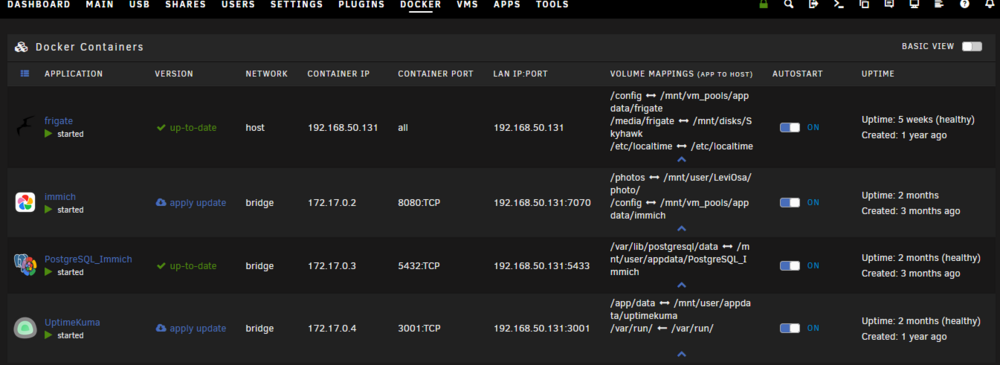Click the green checkmark in PostgreSQL_Immich row
This screenshot has width=1000, height=365.
[161, 265]
